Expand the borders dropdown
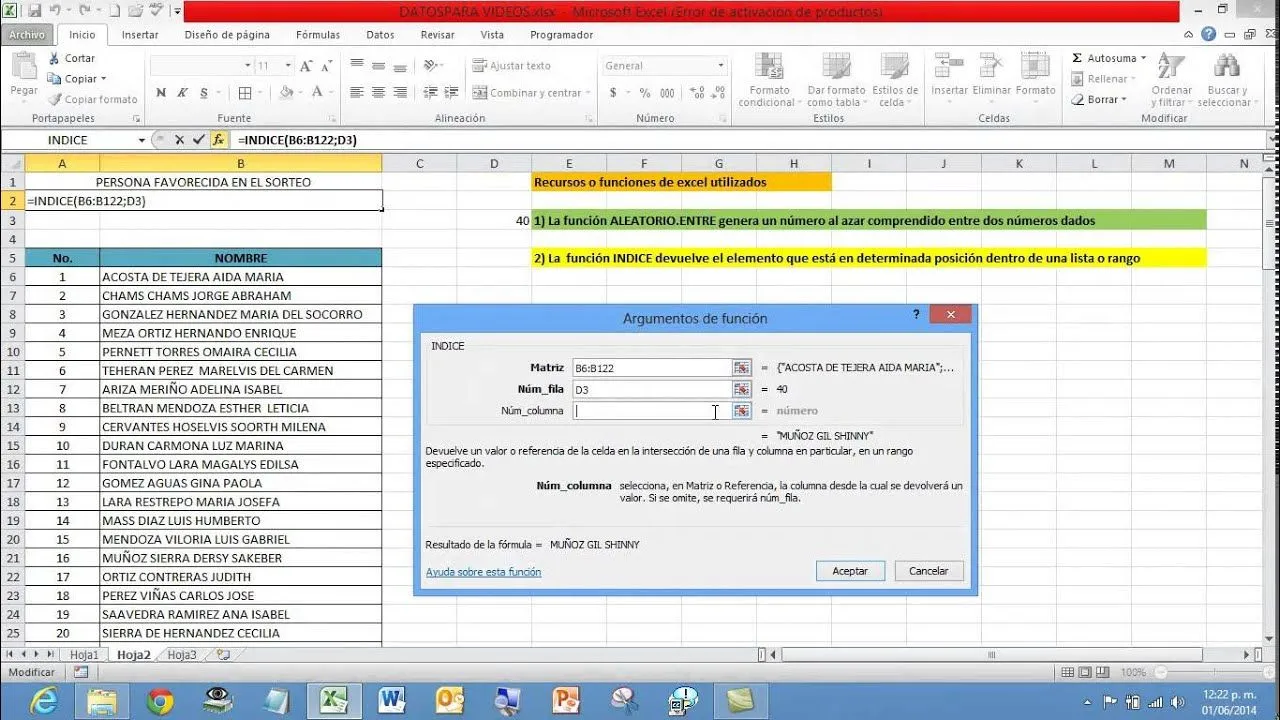The height and width of the screenshot is (720, 1280). coord(258,94)
